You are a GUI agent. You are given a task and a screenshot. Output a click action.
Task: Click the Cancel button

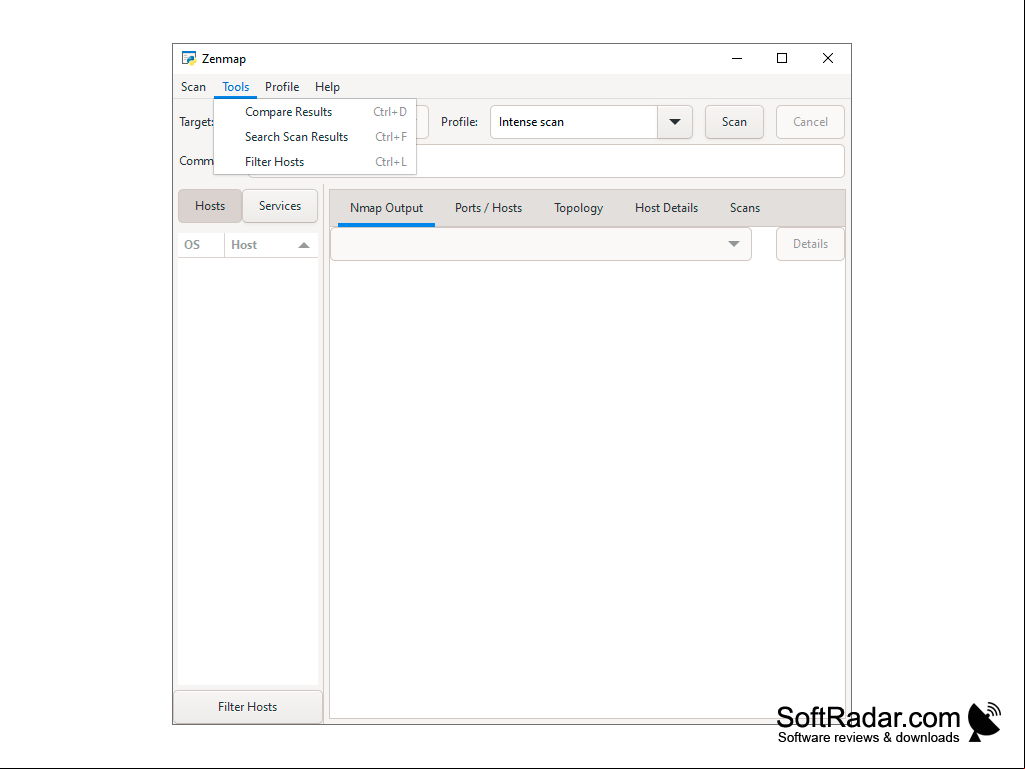(810, 122)
